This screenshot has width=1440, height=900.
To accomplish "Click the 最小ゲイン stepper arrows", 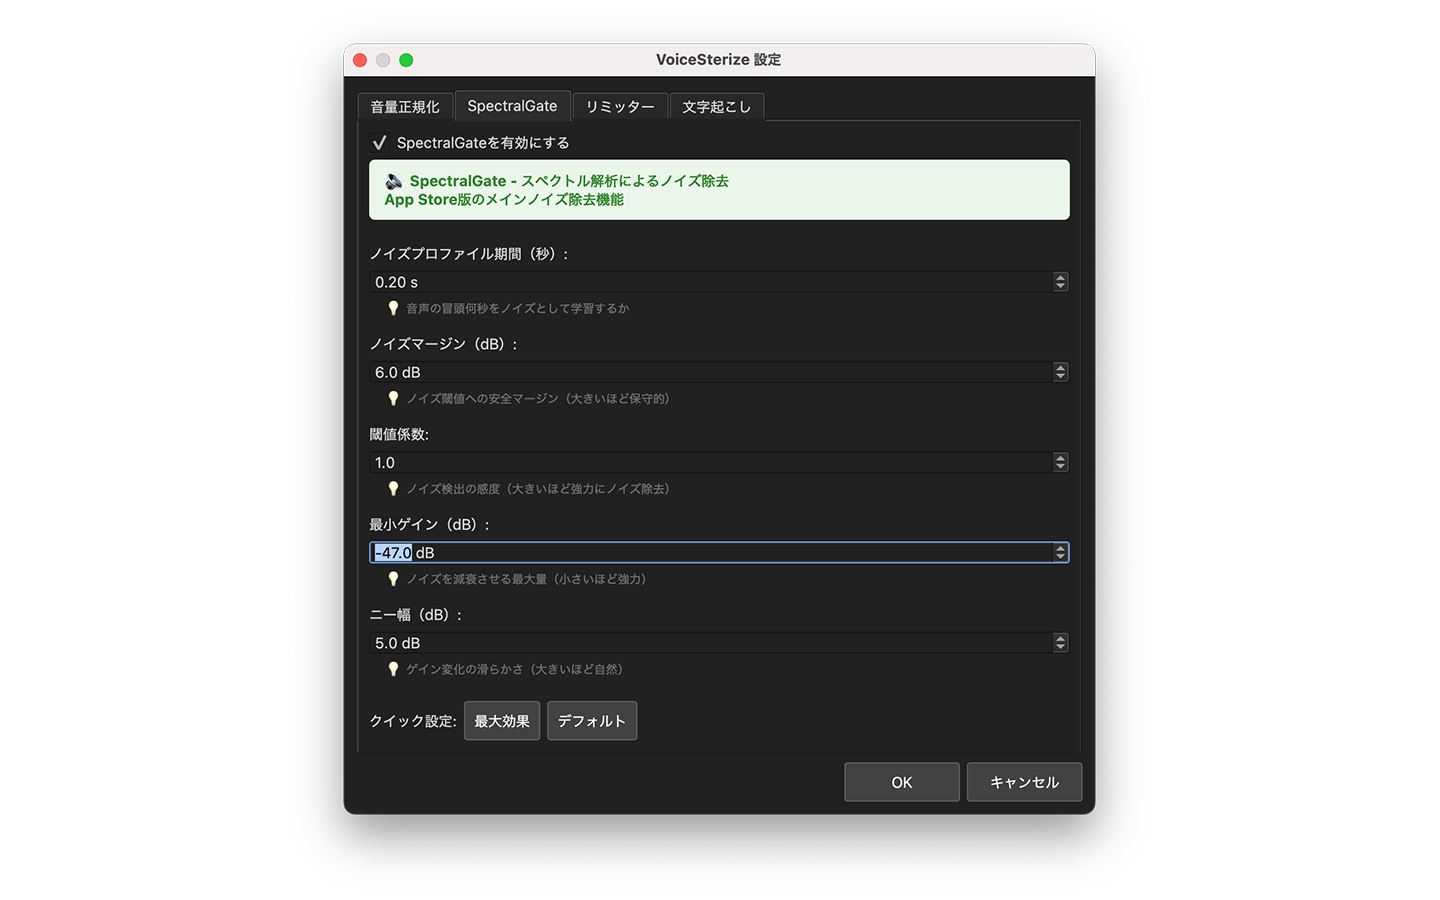I will click(1060, 552).
